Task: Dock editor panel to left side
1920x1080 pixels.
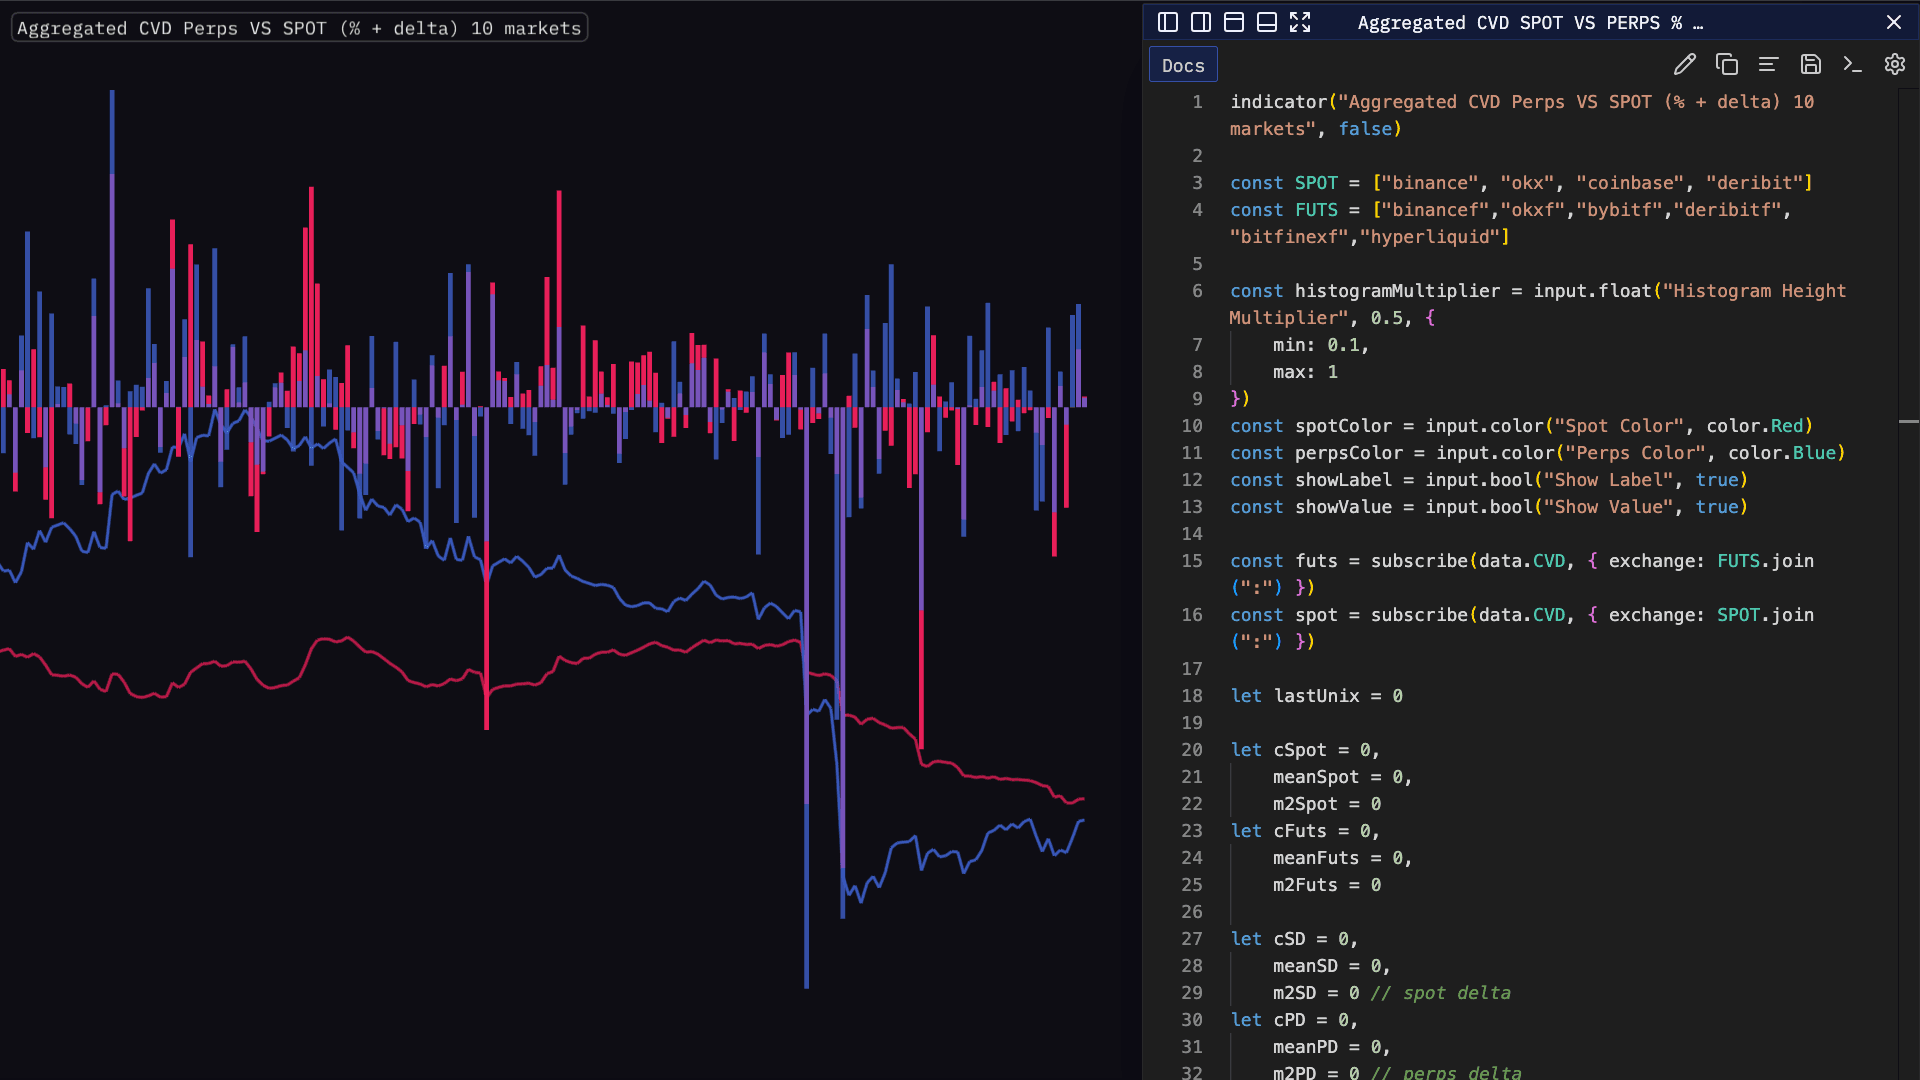Action: click(1168, 22)
